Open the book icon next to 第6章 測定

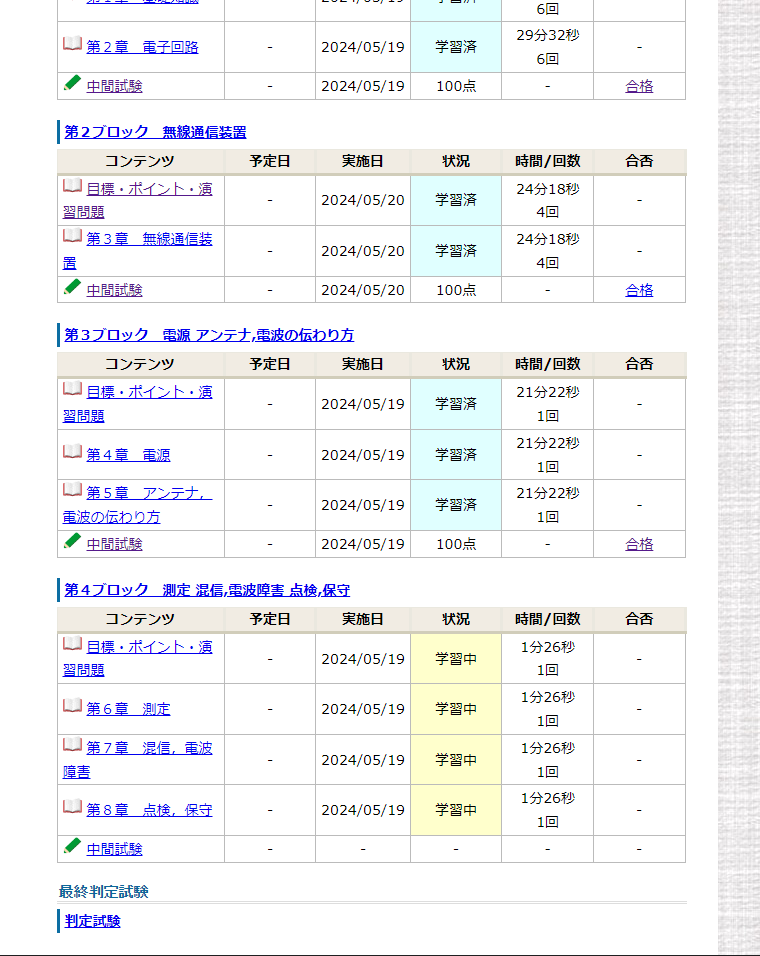[x=72, y=706]
